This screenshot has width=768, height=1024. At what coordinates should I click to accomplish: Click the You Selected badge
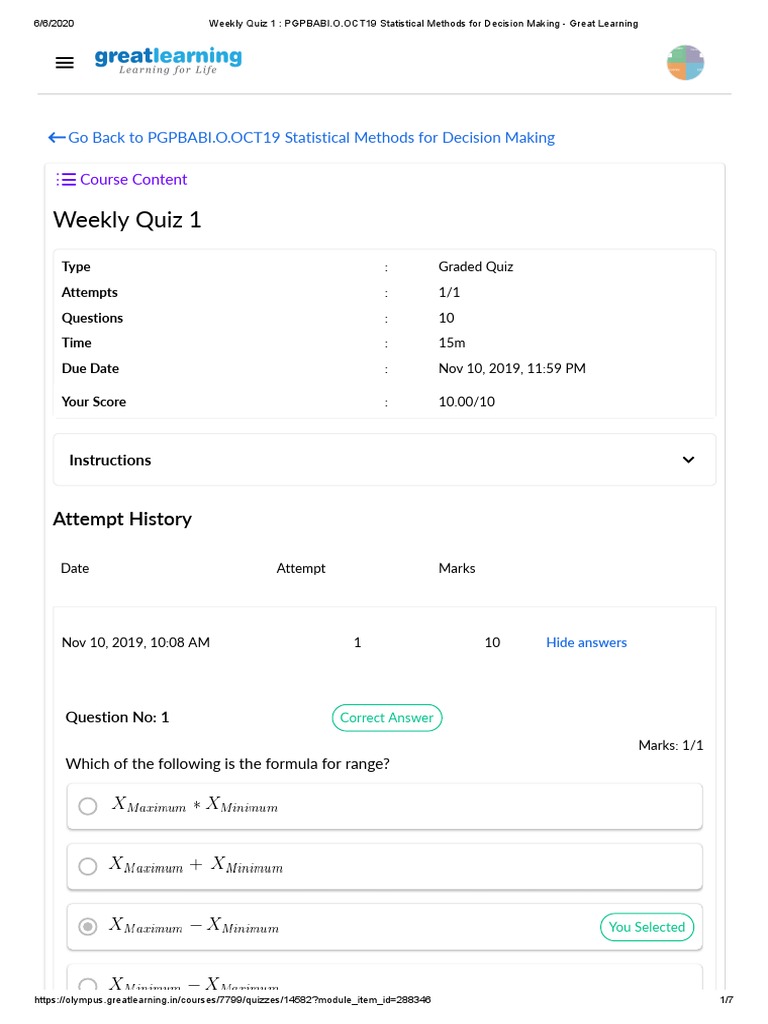(647, 927)
